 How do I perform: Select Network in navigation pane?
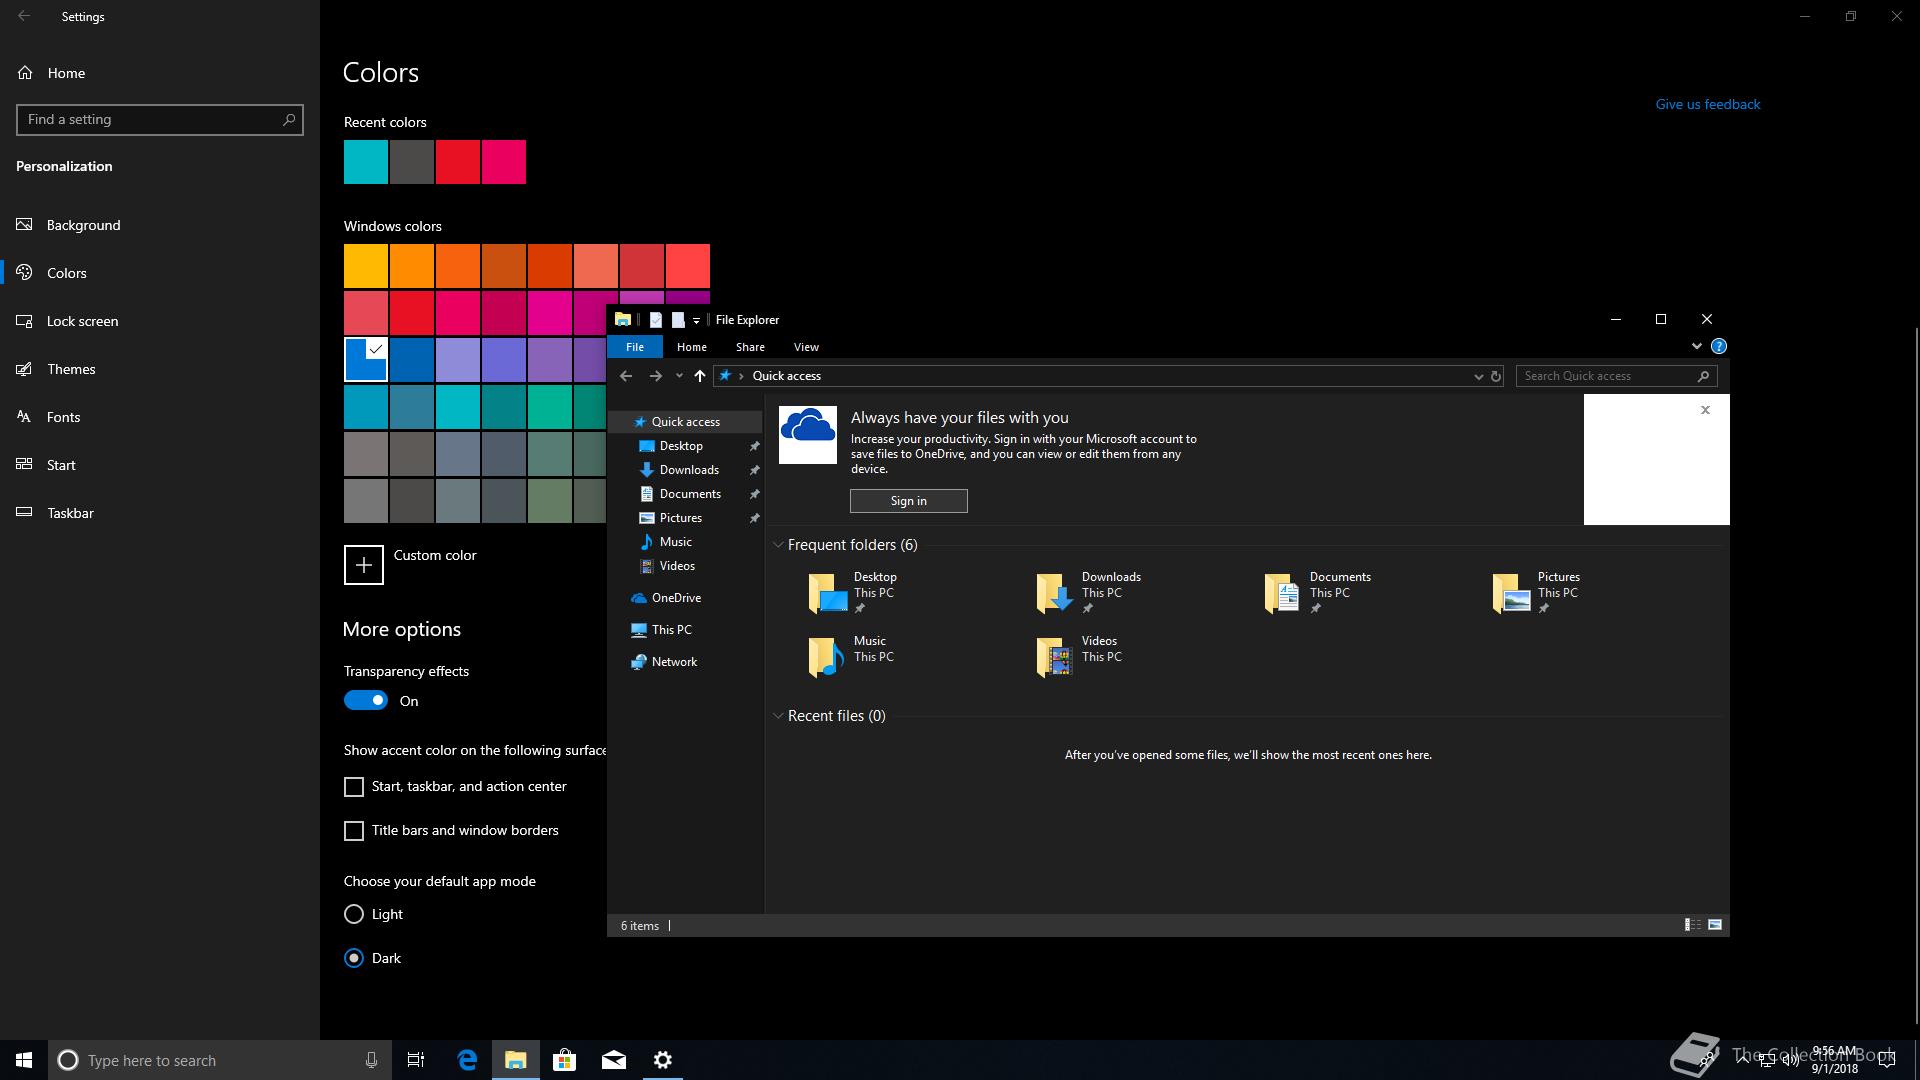pyautogui.click(x=664, y=662)
